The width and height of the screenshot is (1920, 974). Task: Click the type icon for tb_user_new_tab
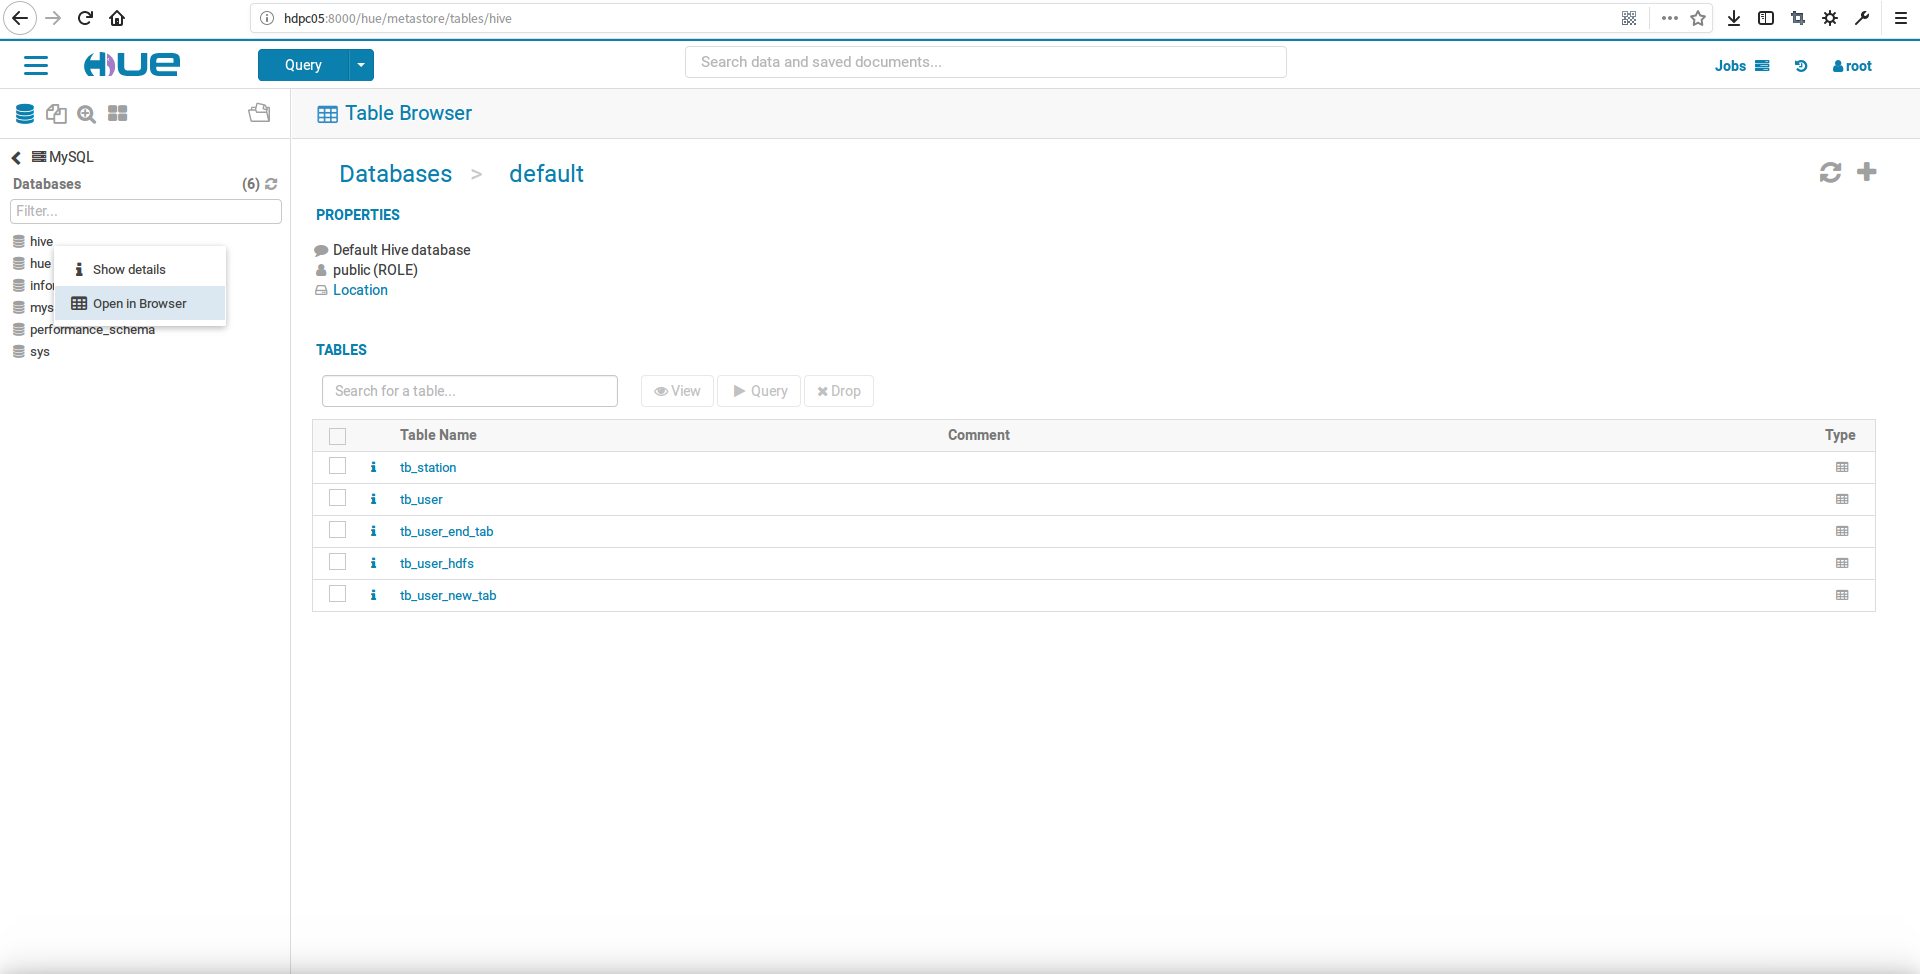(1842, 595)
